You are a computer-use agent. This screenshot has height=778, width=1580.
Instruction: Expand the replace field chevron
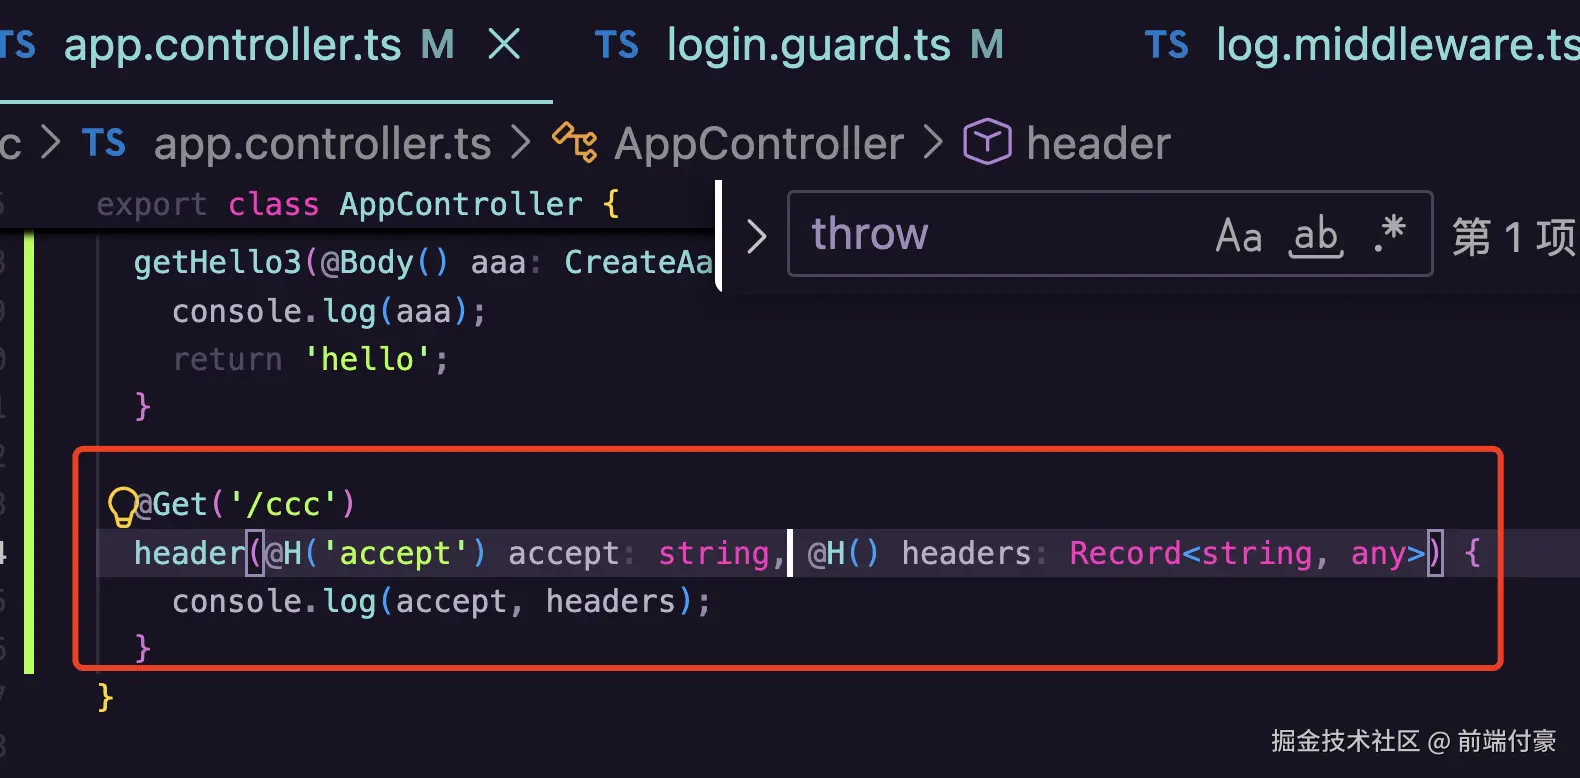coord(757,236)
